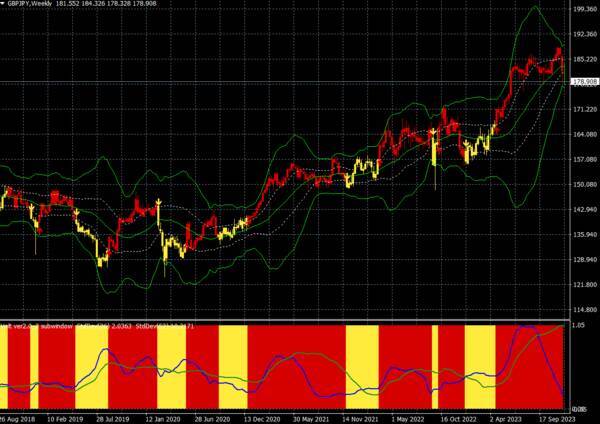Viewport: 600px width, 424px height.
Task: Click the 1.05 indicator scale label
Action: click(x=578, y=325)
